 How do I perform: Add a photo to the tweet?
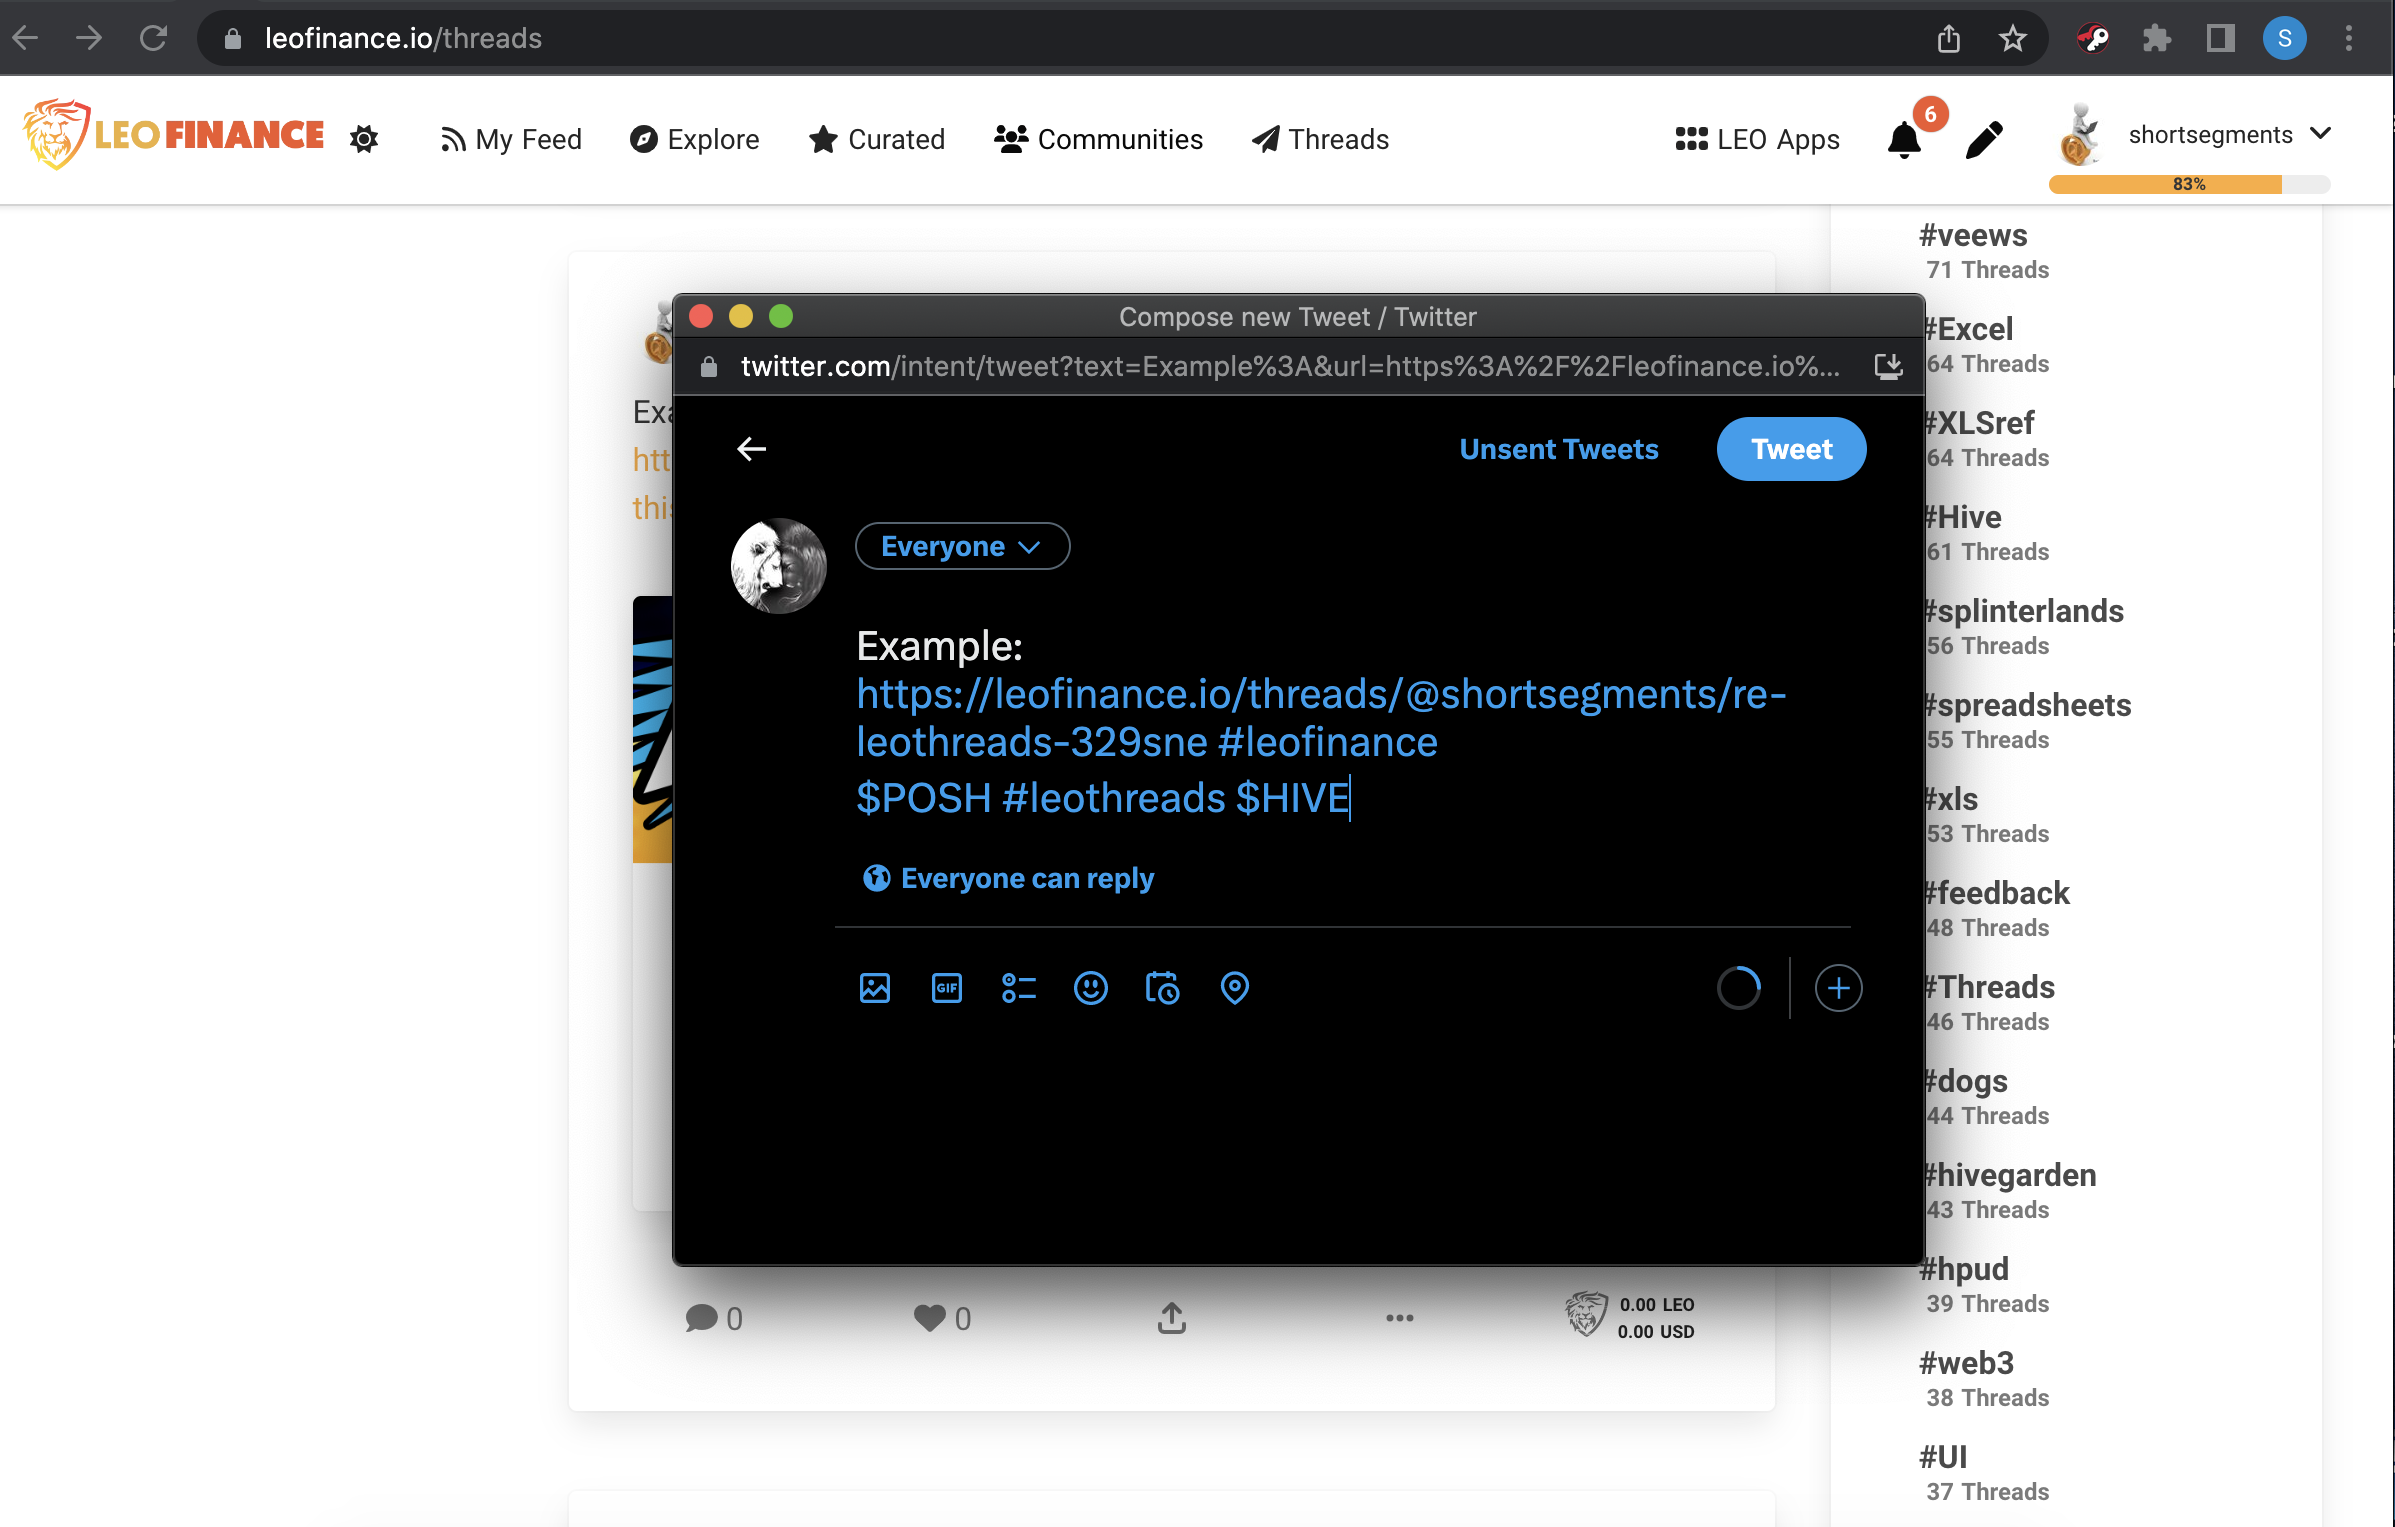874,988
